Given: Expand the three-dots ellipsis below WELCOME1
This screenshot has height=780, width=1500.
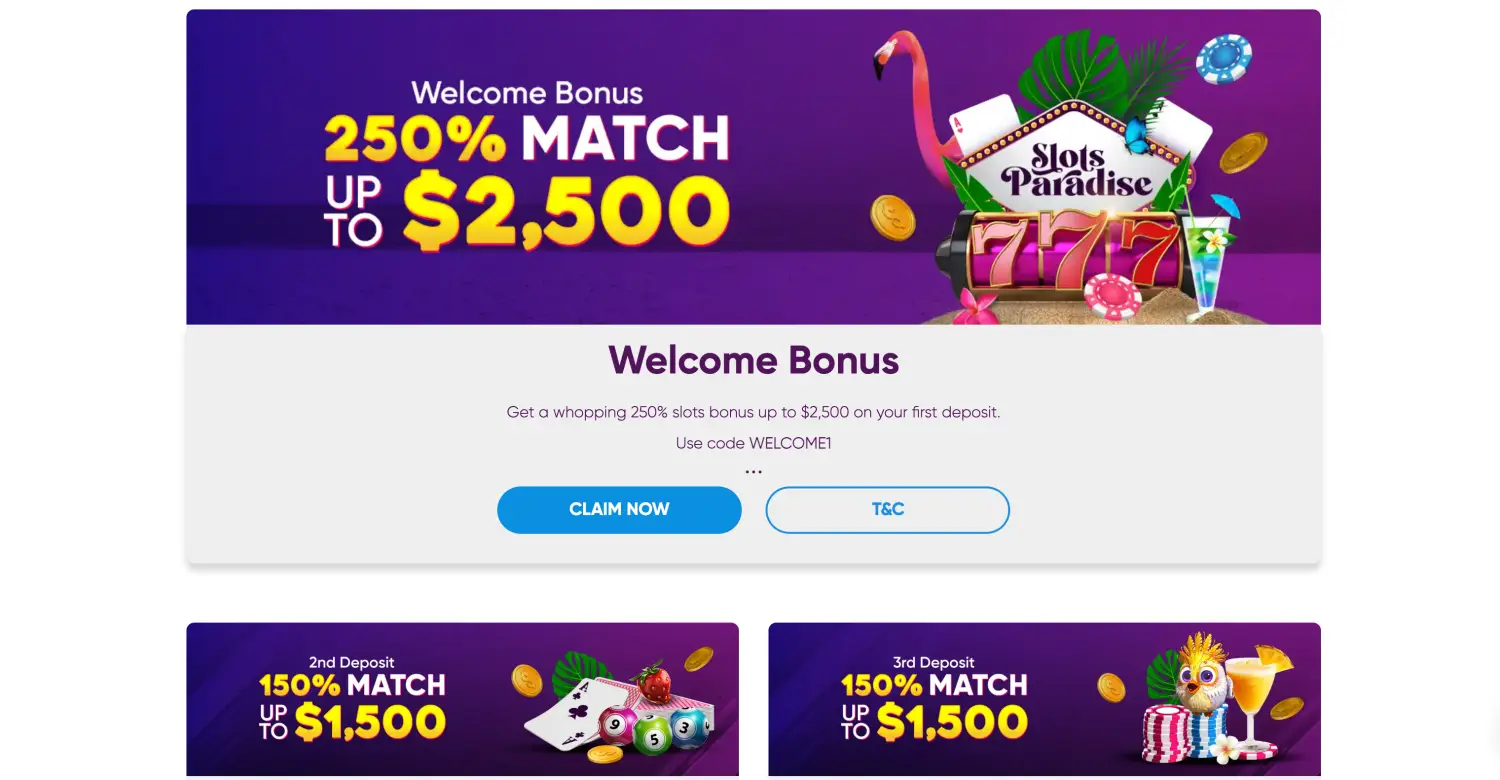Looking at the screenshot, I should (x=753, y=472).
